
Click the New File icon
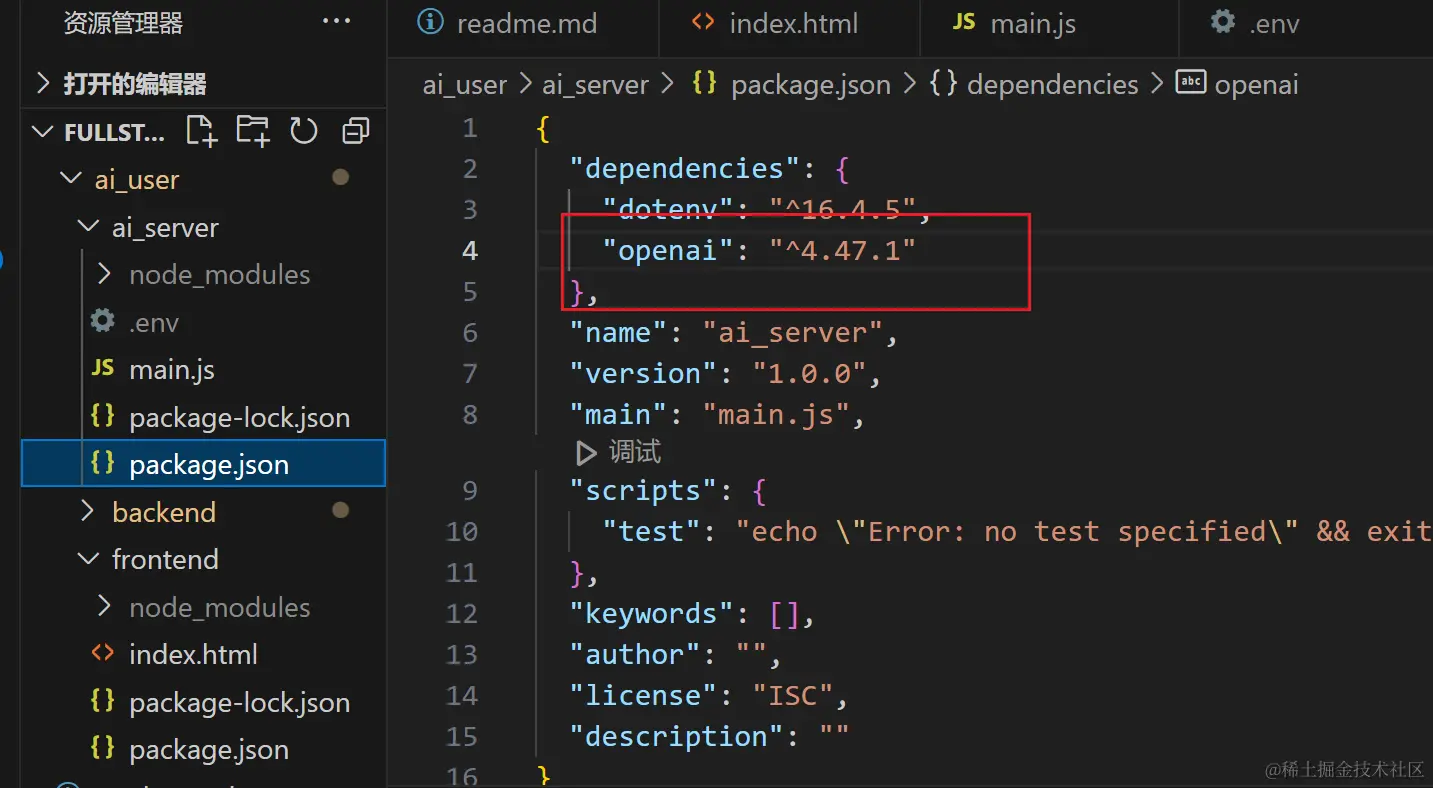tap(201, 131)
